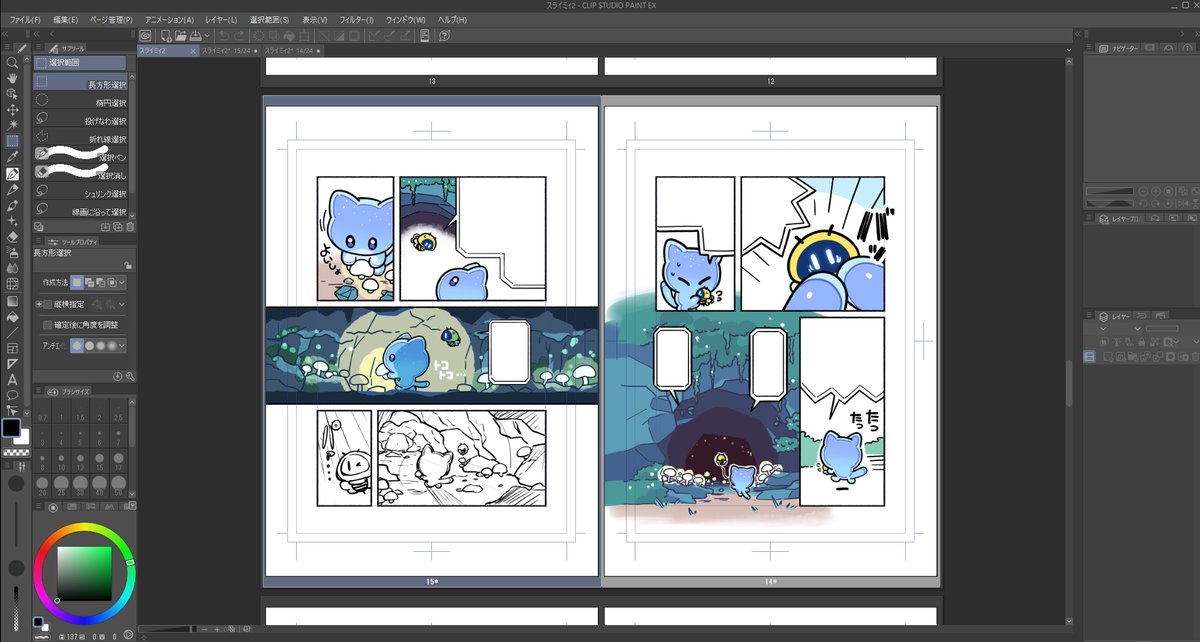Choose the シュリンク選択 shrink selection sub tool
1200x642 pixels.
[x=81, y=192]
